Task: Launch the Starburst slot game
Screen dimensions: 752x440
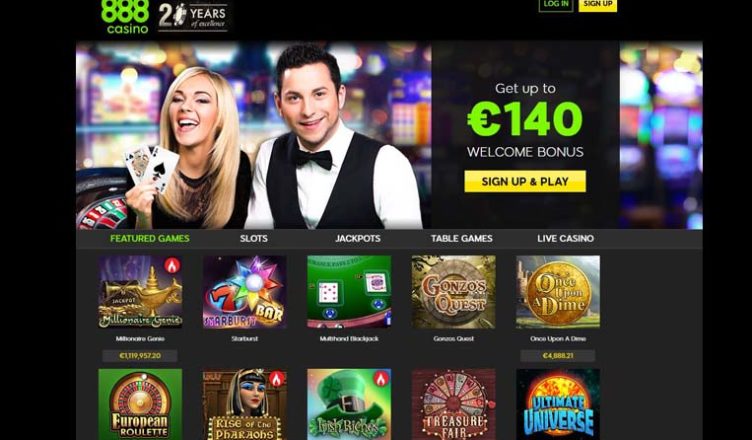Action: 245,292
